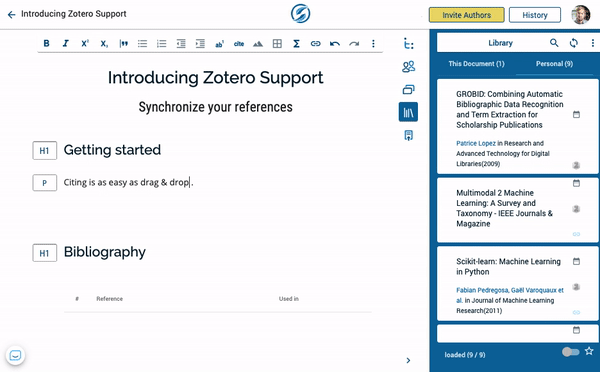Change H1 style of Getting started
Image resolution: width=600 pixels, height=372 pixels.
(44, 150)
